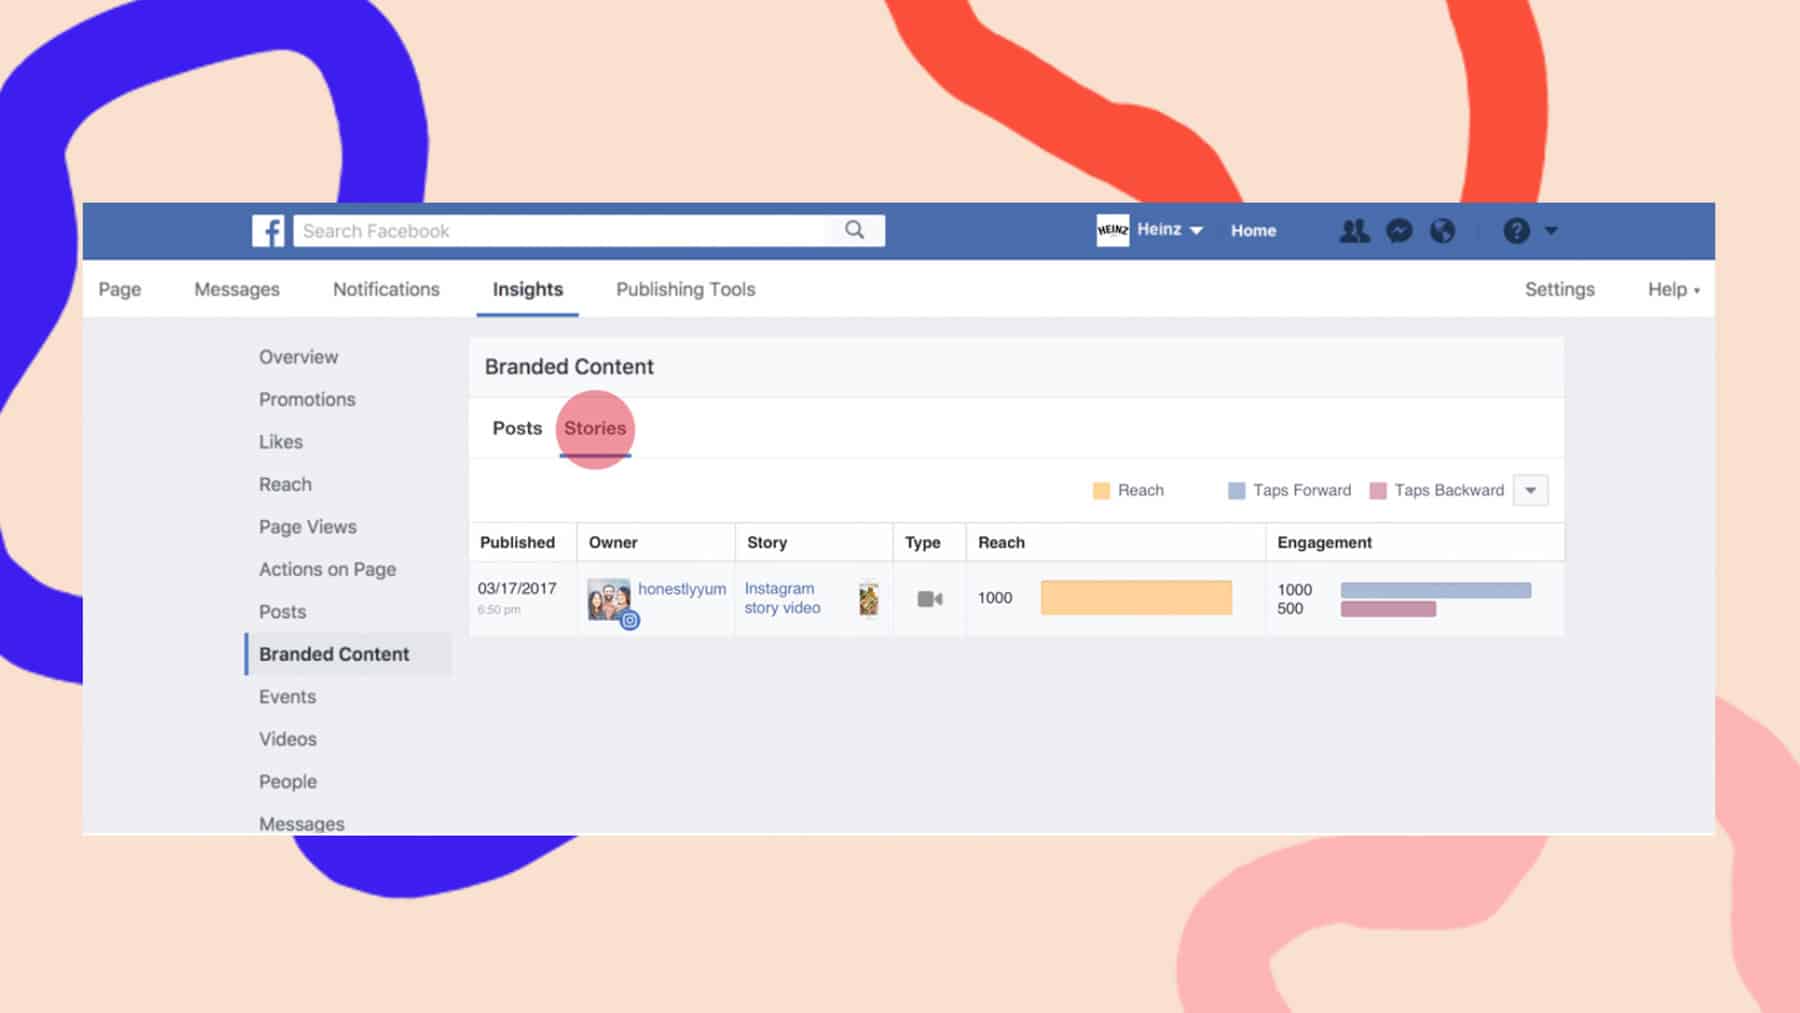This screenshot has width=1800, height=1013.
Task: Open the Instagram story video link
Action: coord(782,598)
